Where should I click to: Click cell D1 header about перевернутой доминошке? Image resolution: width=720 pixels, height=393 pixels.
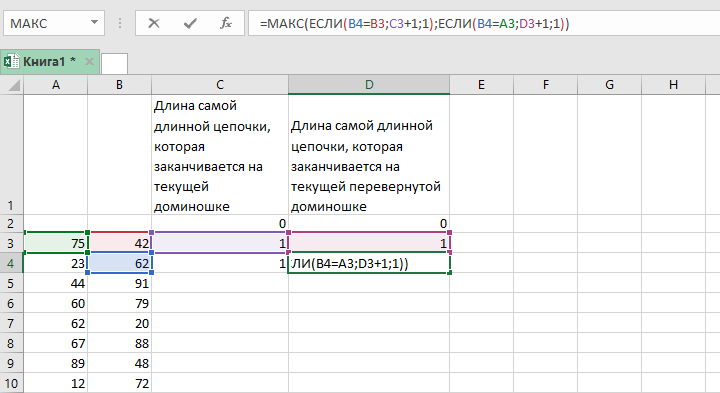(369, 154)
